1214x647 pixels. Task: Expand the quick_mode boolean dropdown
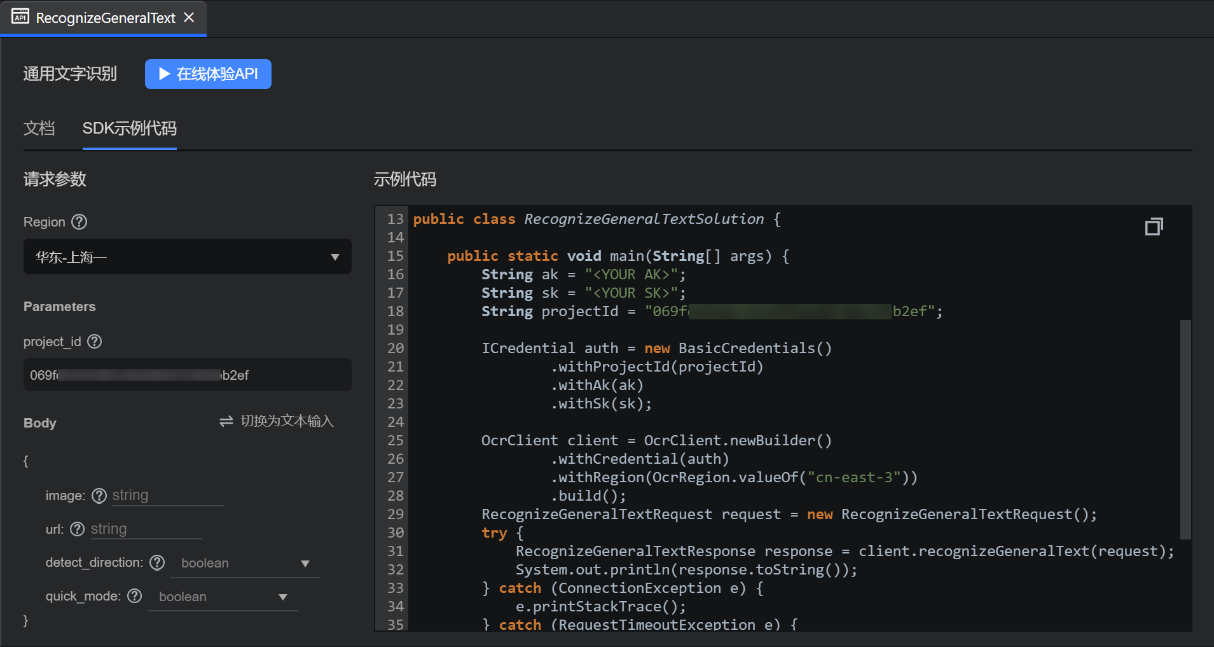pos(223,597)
